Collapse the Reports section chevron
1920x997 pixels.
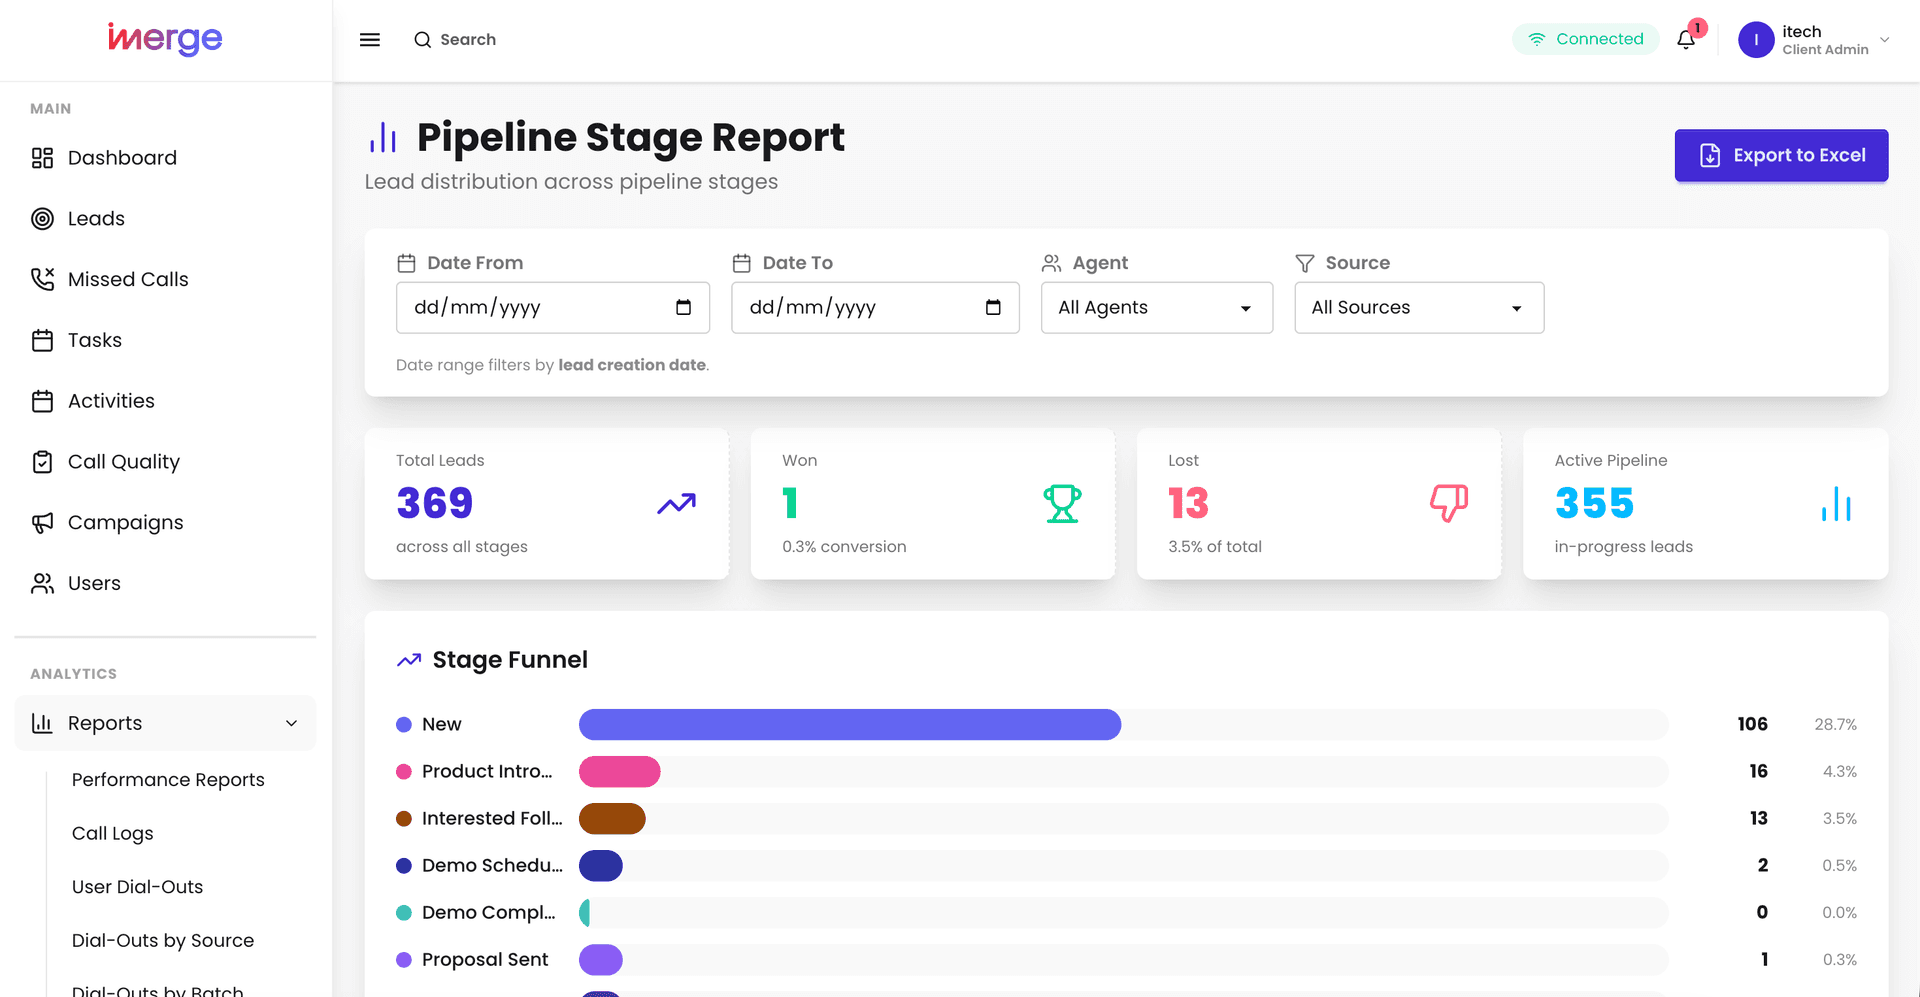coord(291,723)
